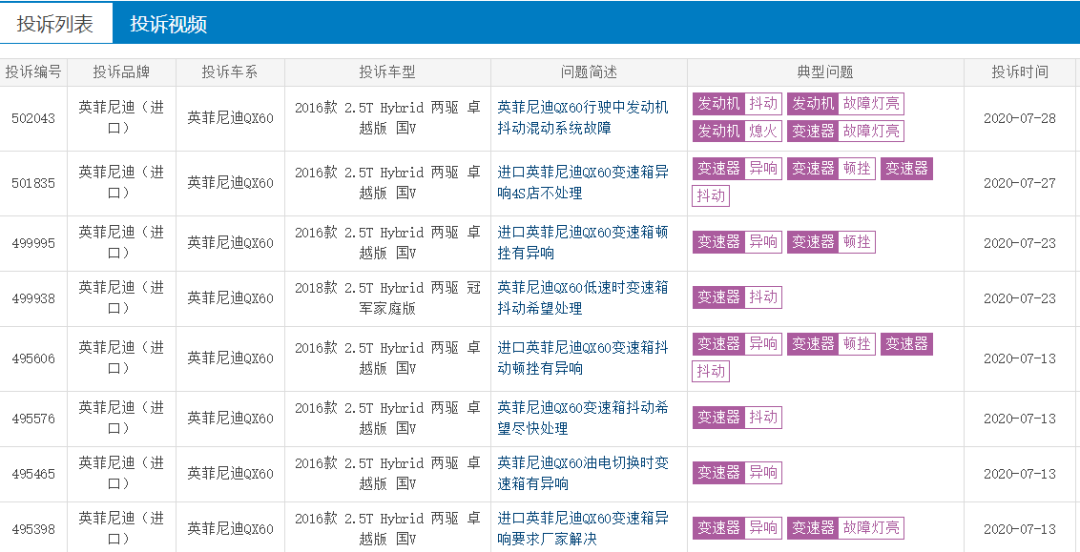
Task: Click the 变速器 故障灯亮 tag in row 495398
Action: [845, 529]
